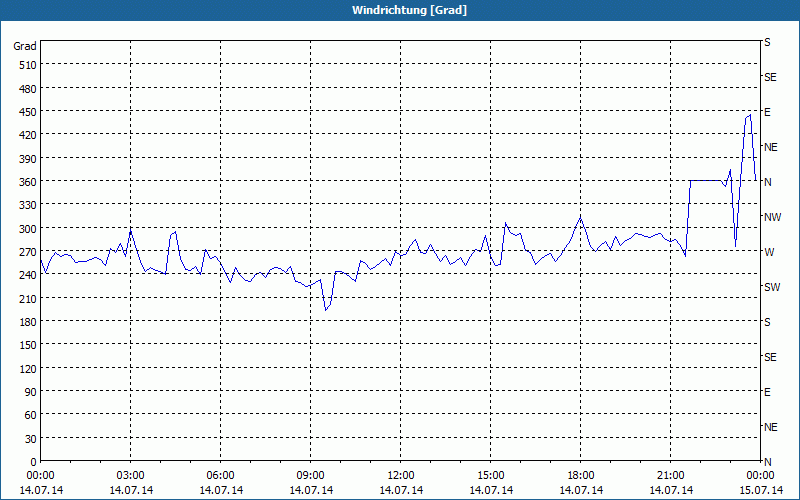This screenshot has width=800, height=500.
Task: Select the 120 degree axis label
Action: [x=28, y=369]
